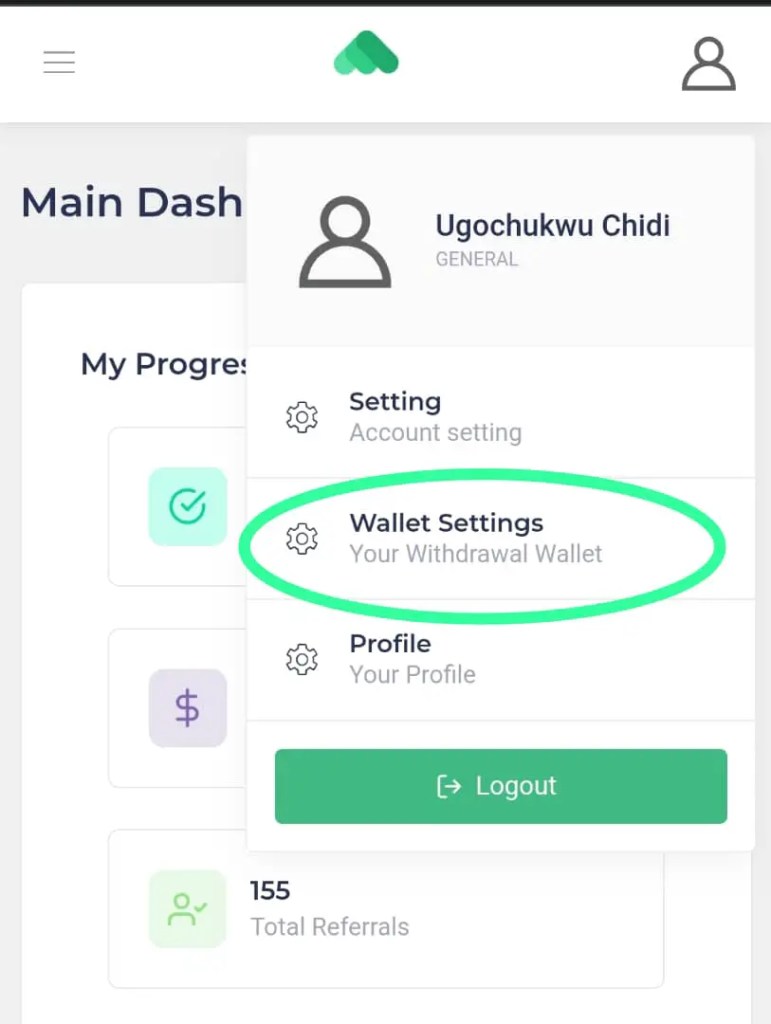Click the gear icon beside Setting
Image resolution: width=771 pixels, height=1024 pixels.
click(x=302, y=417)
